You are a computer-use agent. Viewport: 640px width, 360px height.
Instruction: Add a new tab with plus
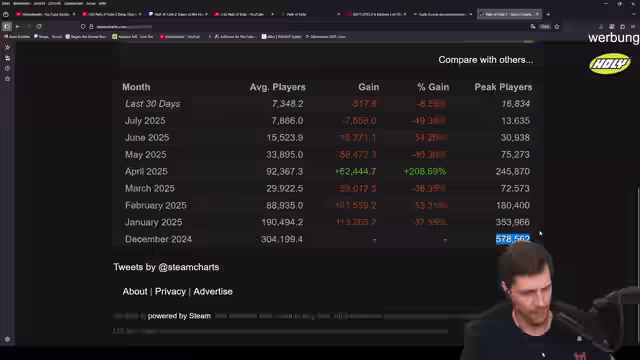click(548, 14)
